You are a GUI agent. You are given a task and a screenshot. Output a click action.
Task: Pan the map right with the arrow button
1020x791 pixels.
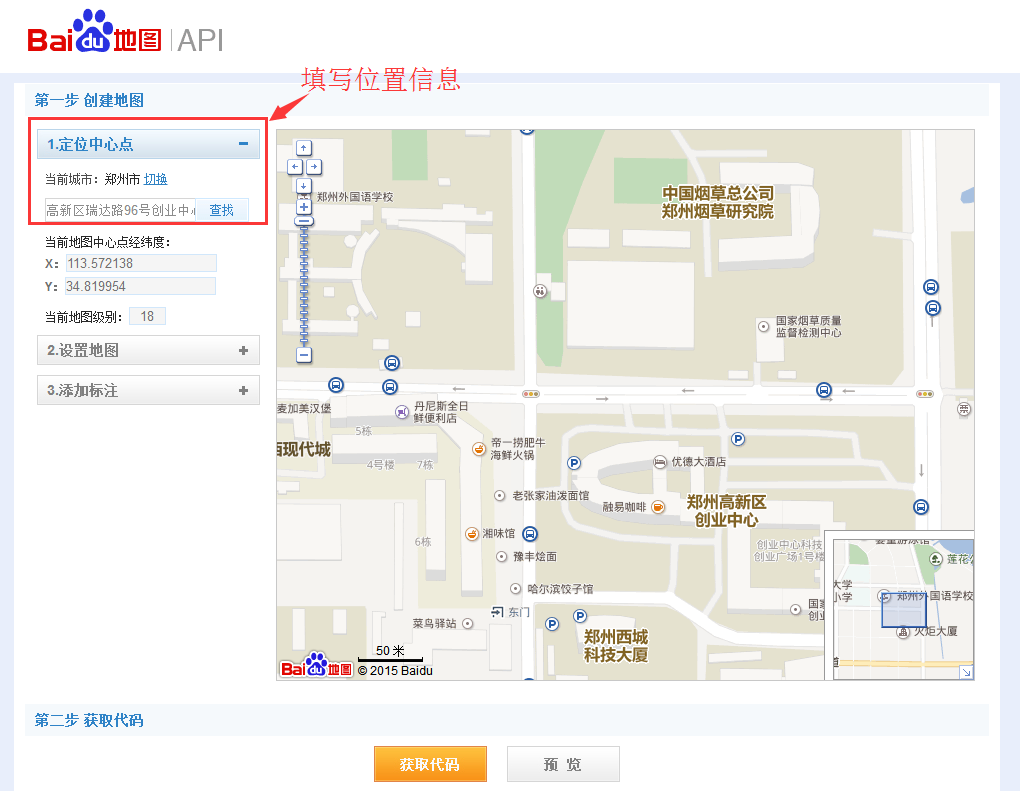pos(314,167)
